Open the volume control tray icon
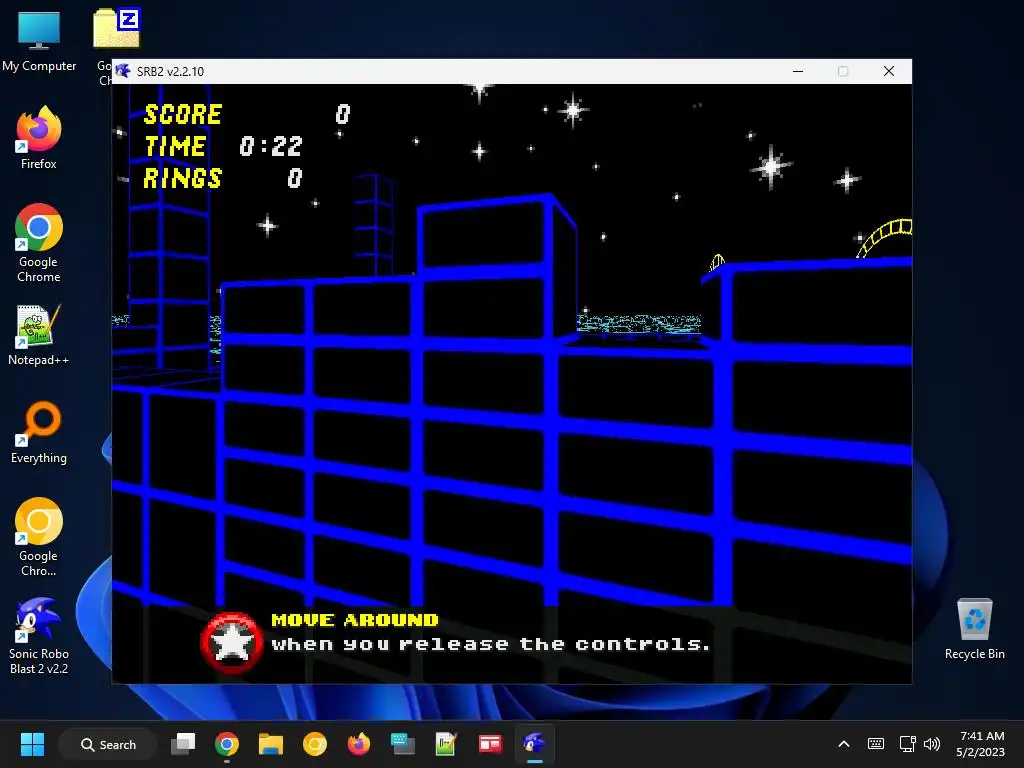1024x768 pixels. pos(932,744)
